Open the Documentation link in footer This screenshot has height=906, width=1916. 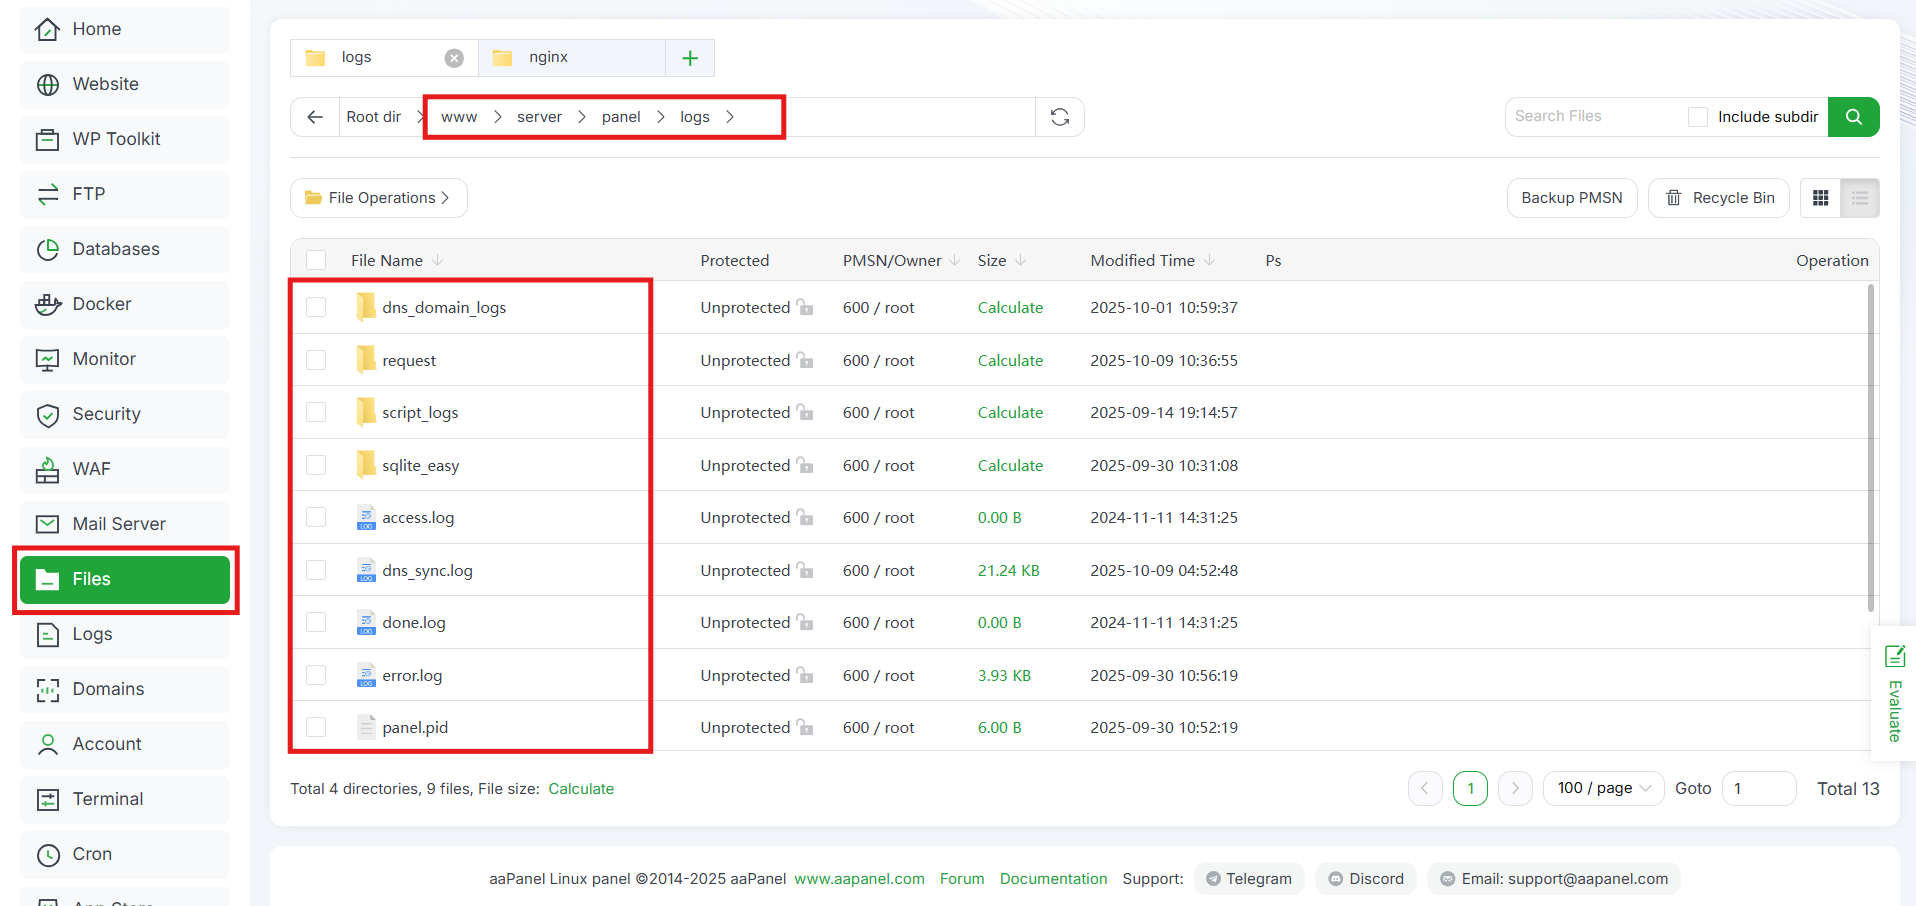(x=1053, y=879)
